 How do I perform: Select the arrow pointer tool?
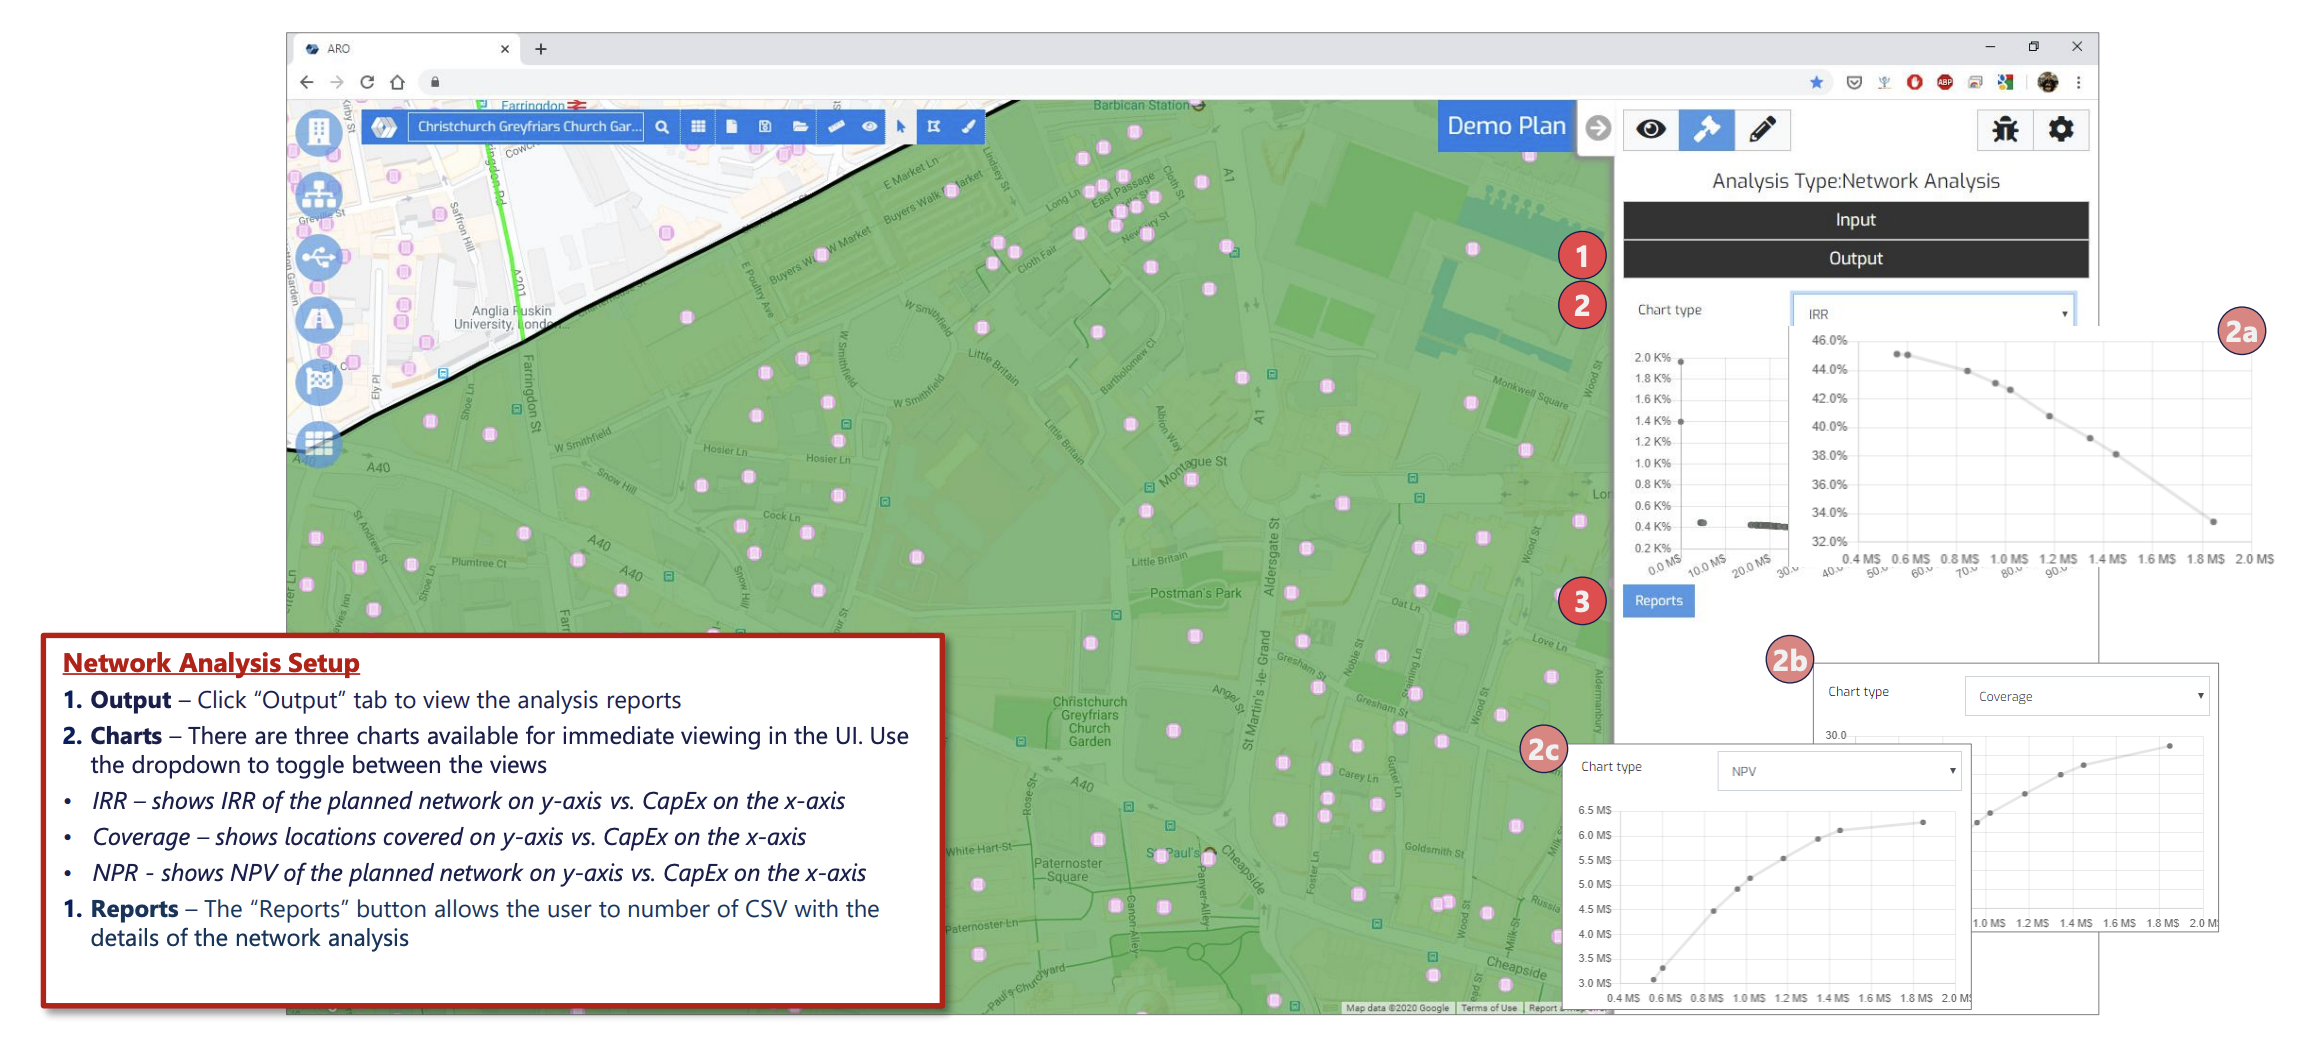coord(901,127)
